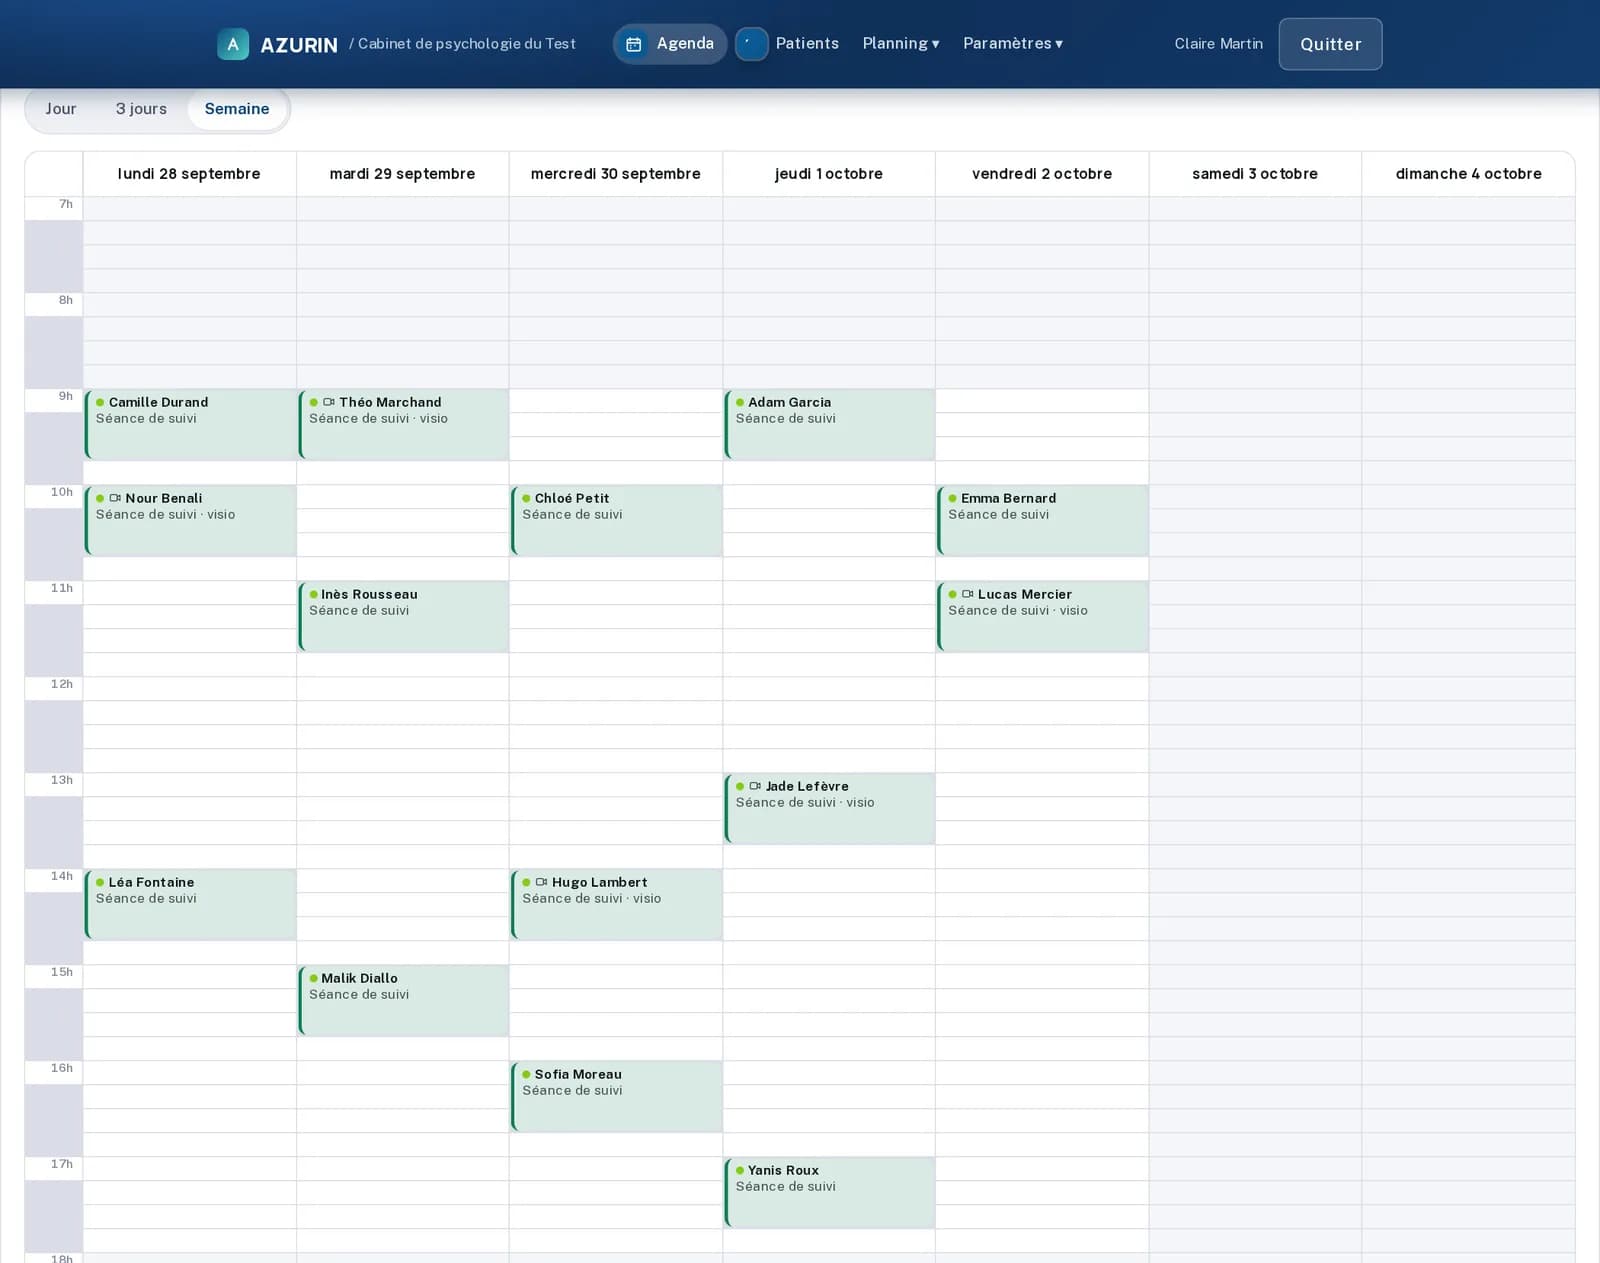Open Sofia Moreau's appointment
Screen dimensions: 1600x1263
(x=616, y=1096)
